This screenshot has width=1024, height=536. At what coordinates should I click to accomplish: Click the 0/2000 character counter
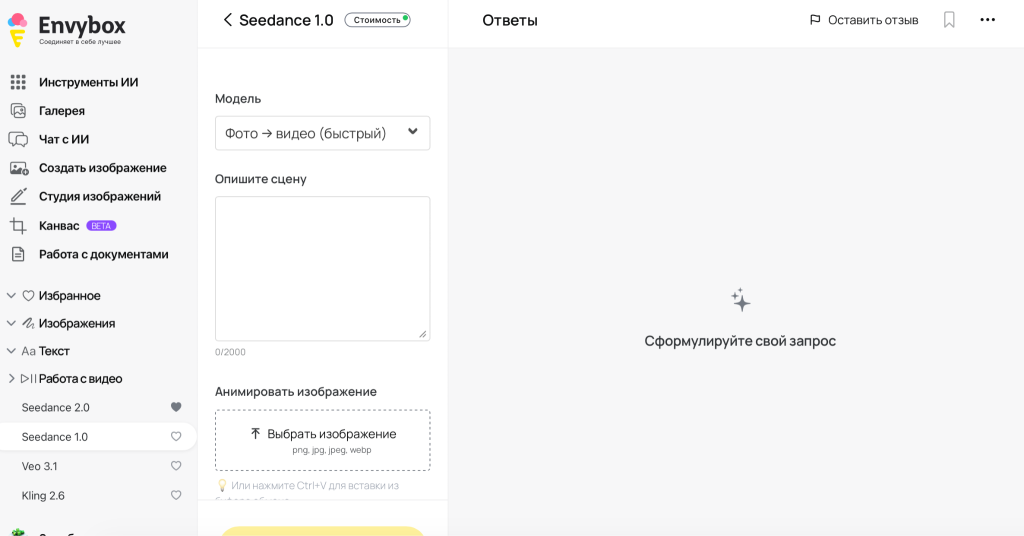tap(231, 352)
